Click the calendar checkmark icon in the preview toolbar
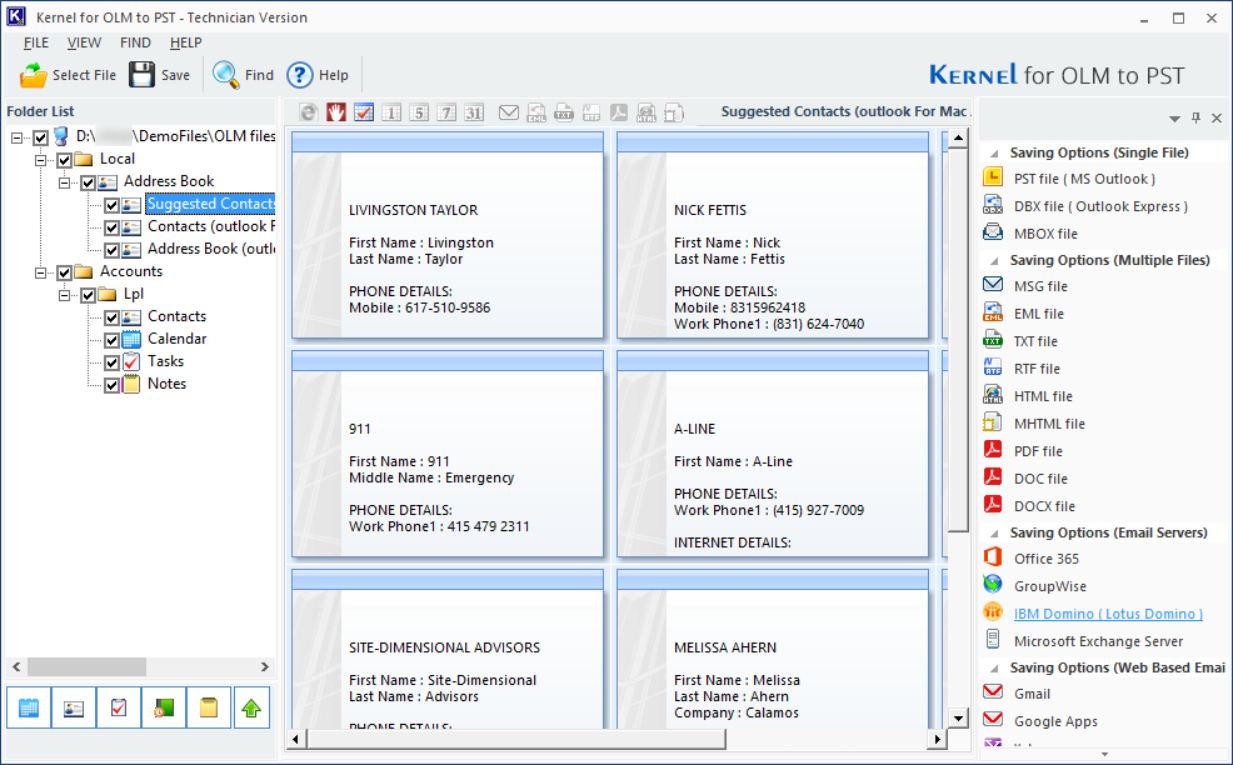 point(364,113)
